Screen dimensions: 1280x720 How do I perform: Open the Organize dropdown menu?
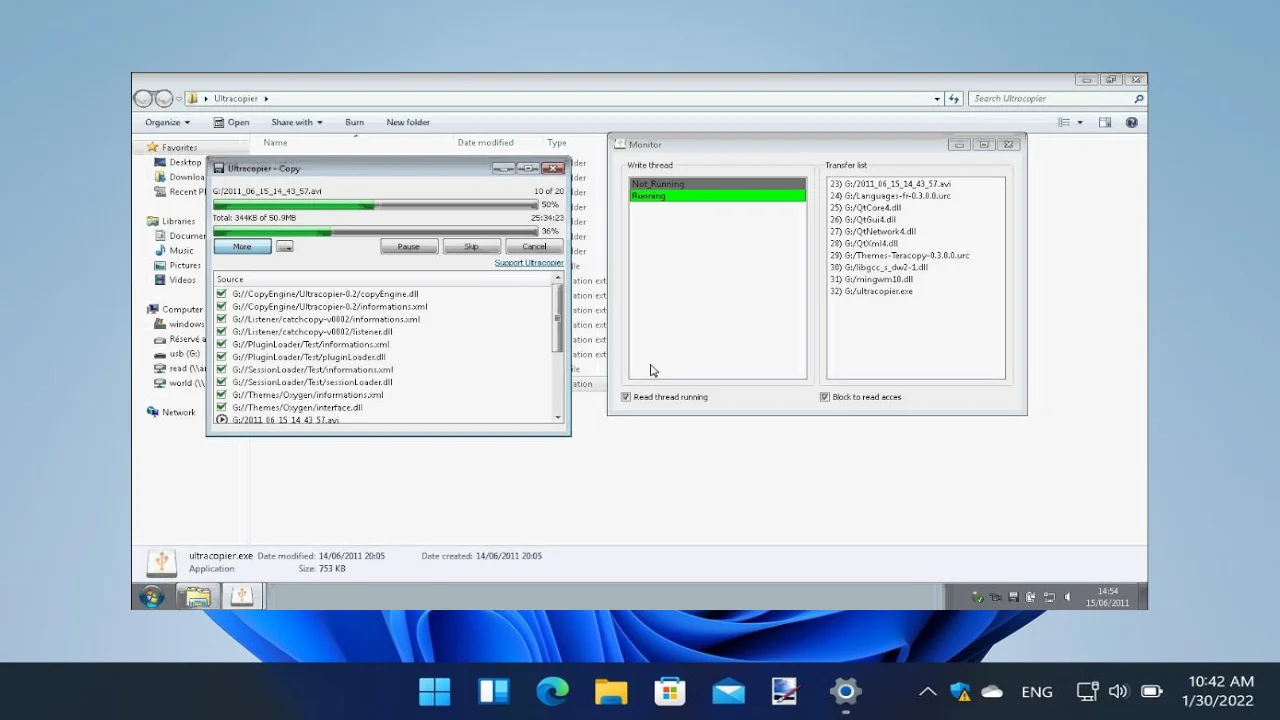pos(167,122)
